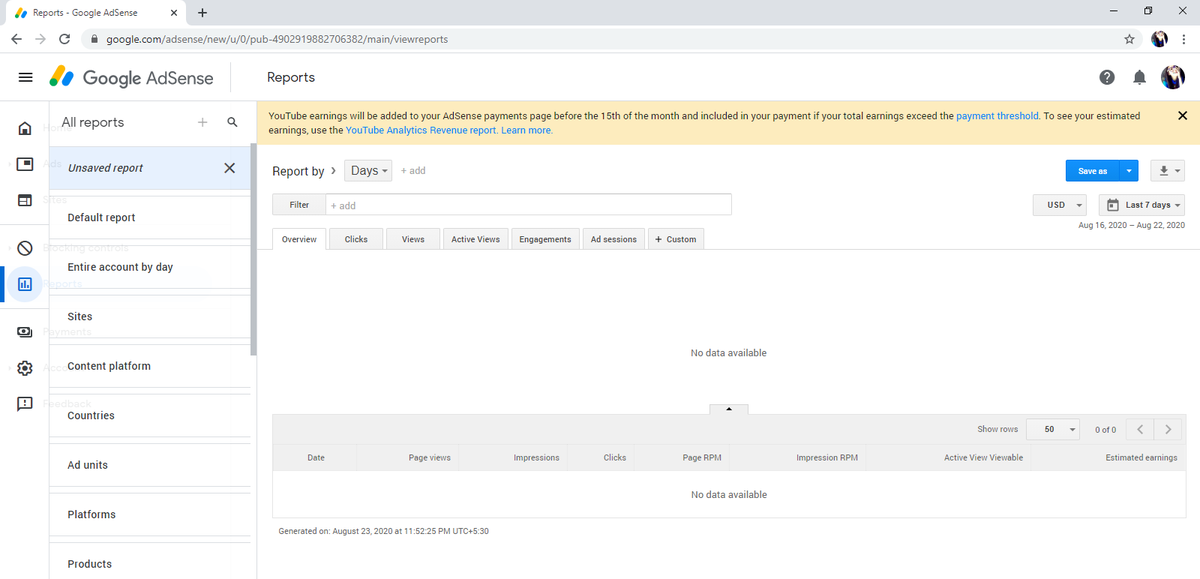Sort by the Page views column header
This screenshot has width=1200, height=579.
[x=430, y=457]
